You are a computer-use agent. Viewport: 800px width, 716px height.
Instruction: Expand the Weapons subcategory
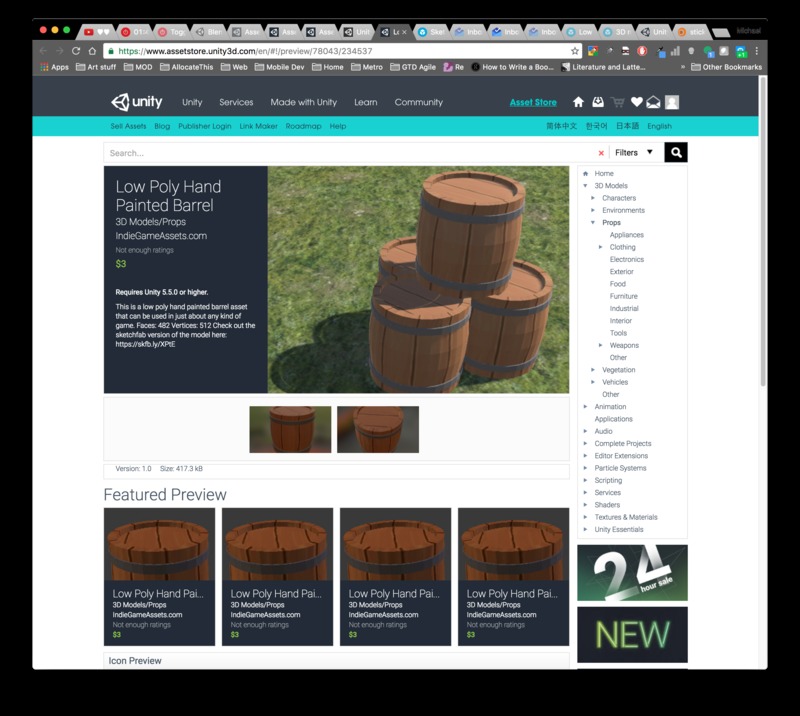coord(601,345)
